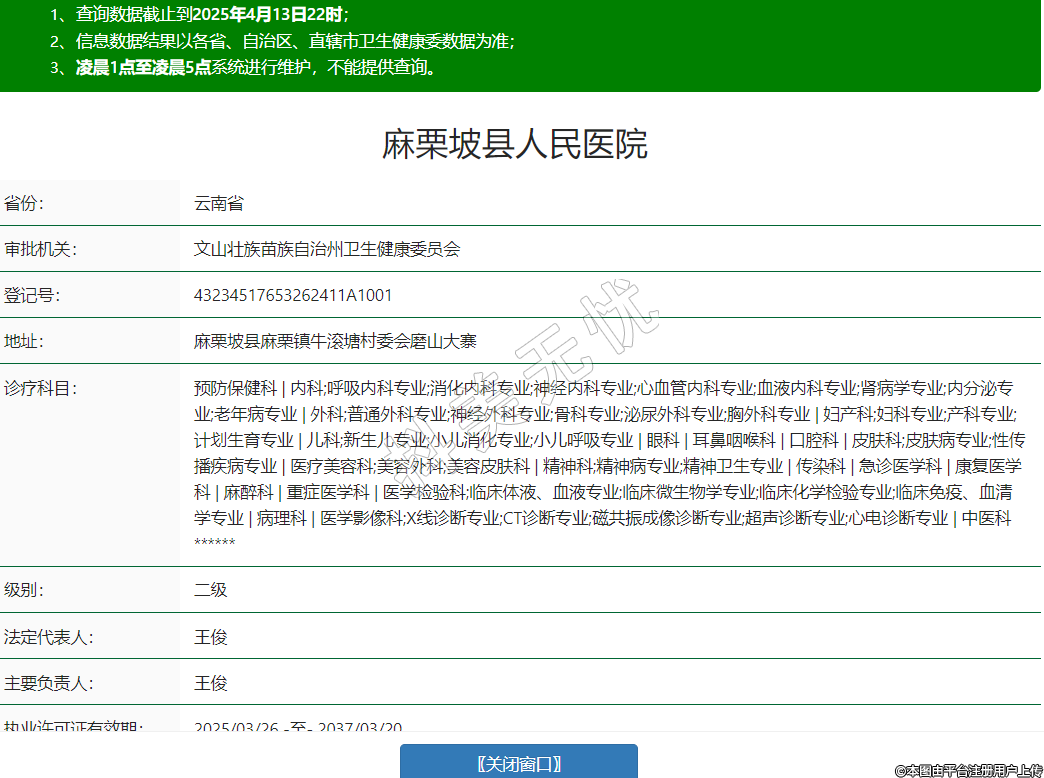The height and width of the screenshot is (778, 1044).
Task: Click the 法定代表人 field label
Action: (48, 637)
